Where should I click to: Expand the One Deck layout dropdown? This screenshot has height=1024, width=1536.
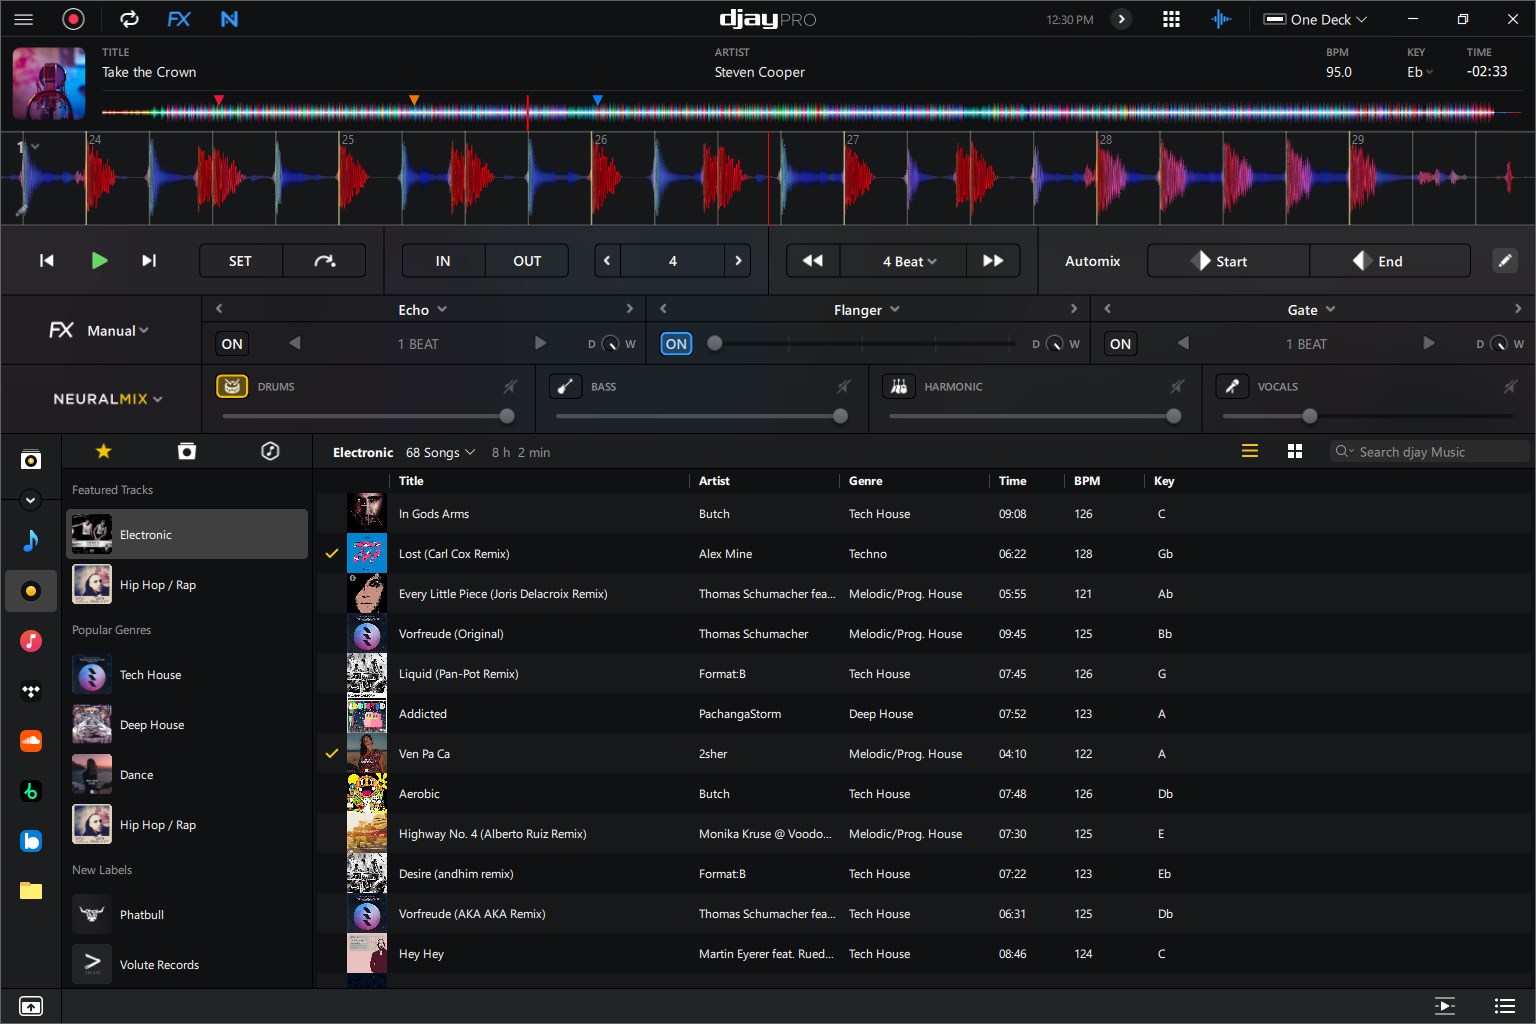[1315, 19]
